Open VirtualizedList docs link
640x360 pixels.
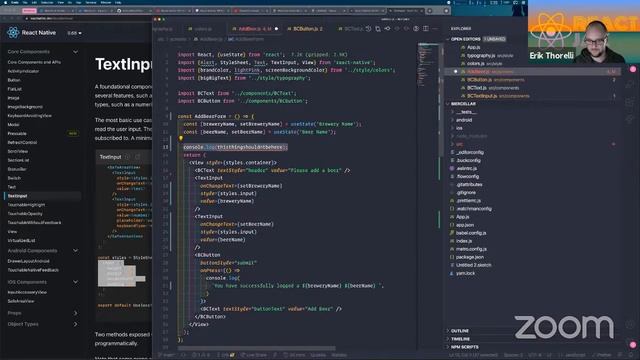(21, 241)
